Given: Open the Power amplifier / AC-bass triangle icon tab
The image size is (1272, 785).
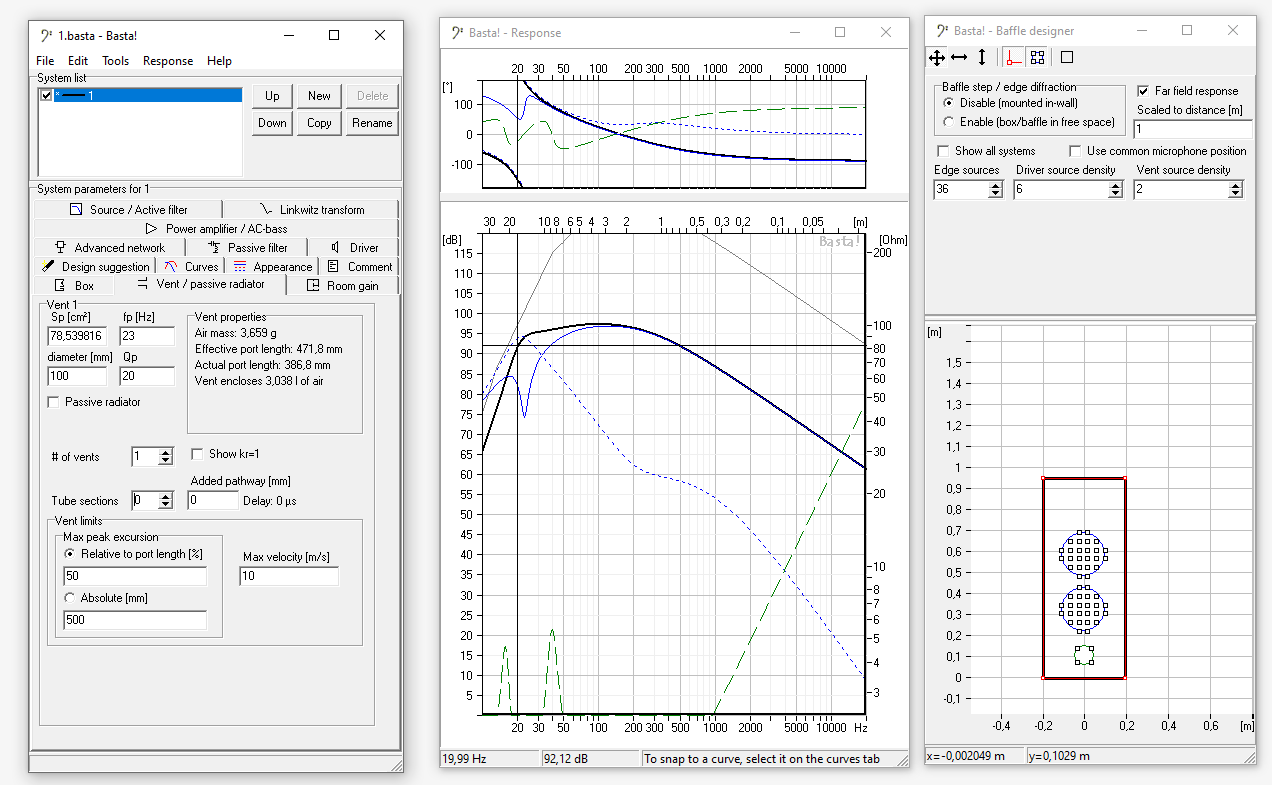Looking at the screenshot, I should click(x=152, y=229).
